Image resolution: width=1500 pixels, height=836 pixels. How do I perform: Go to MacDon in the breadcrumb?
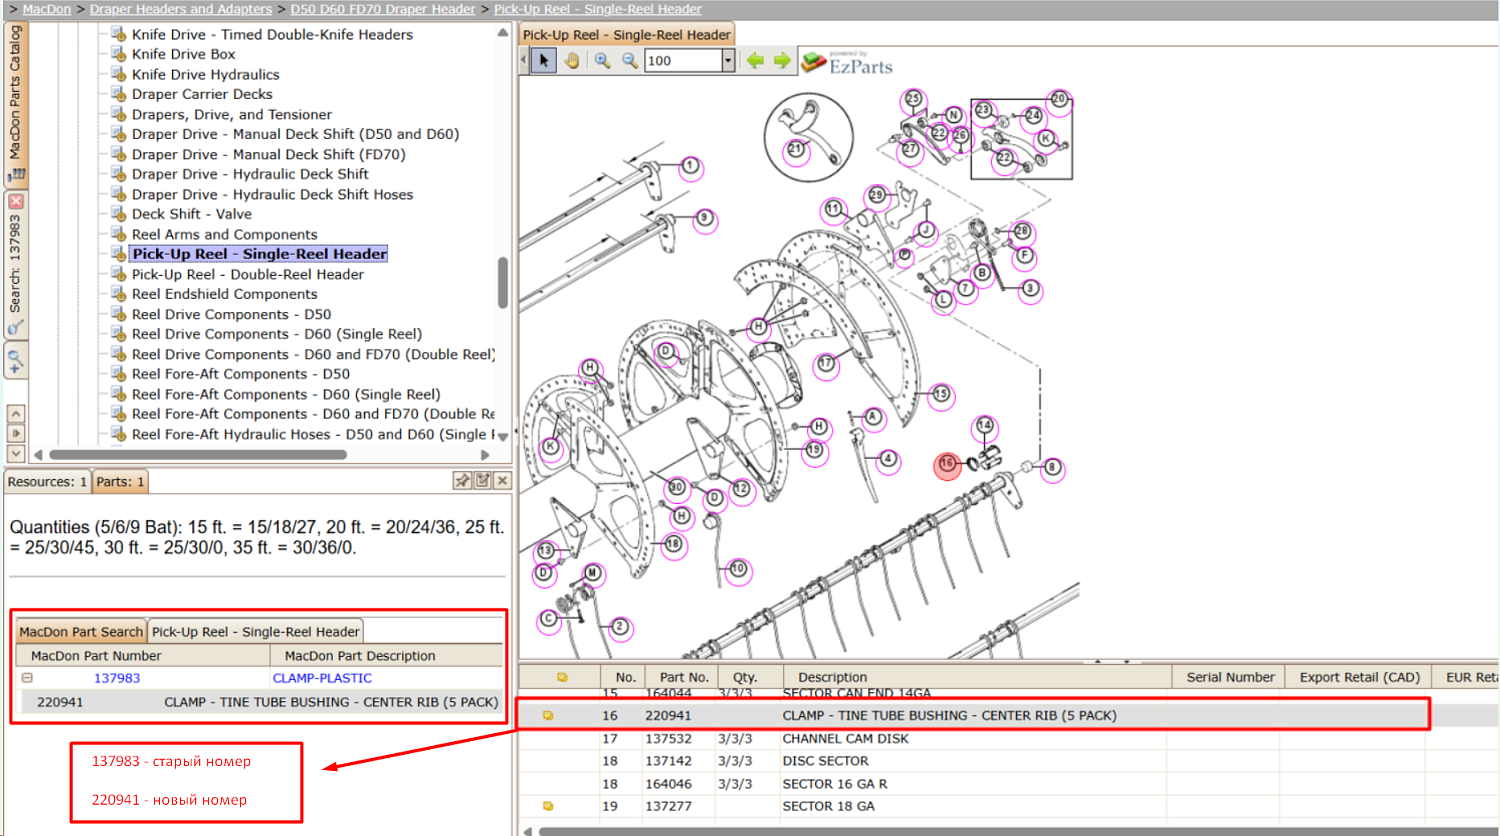click(47, 9)
